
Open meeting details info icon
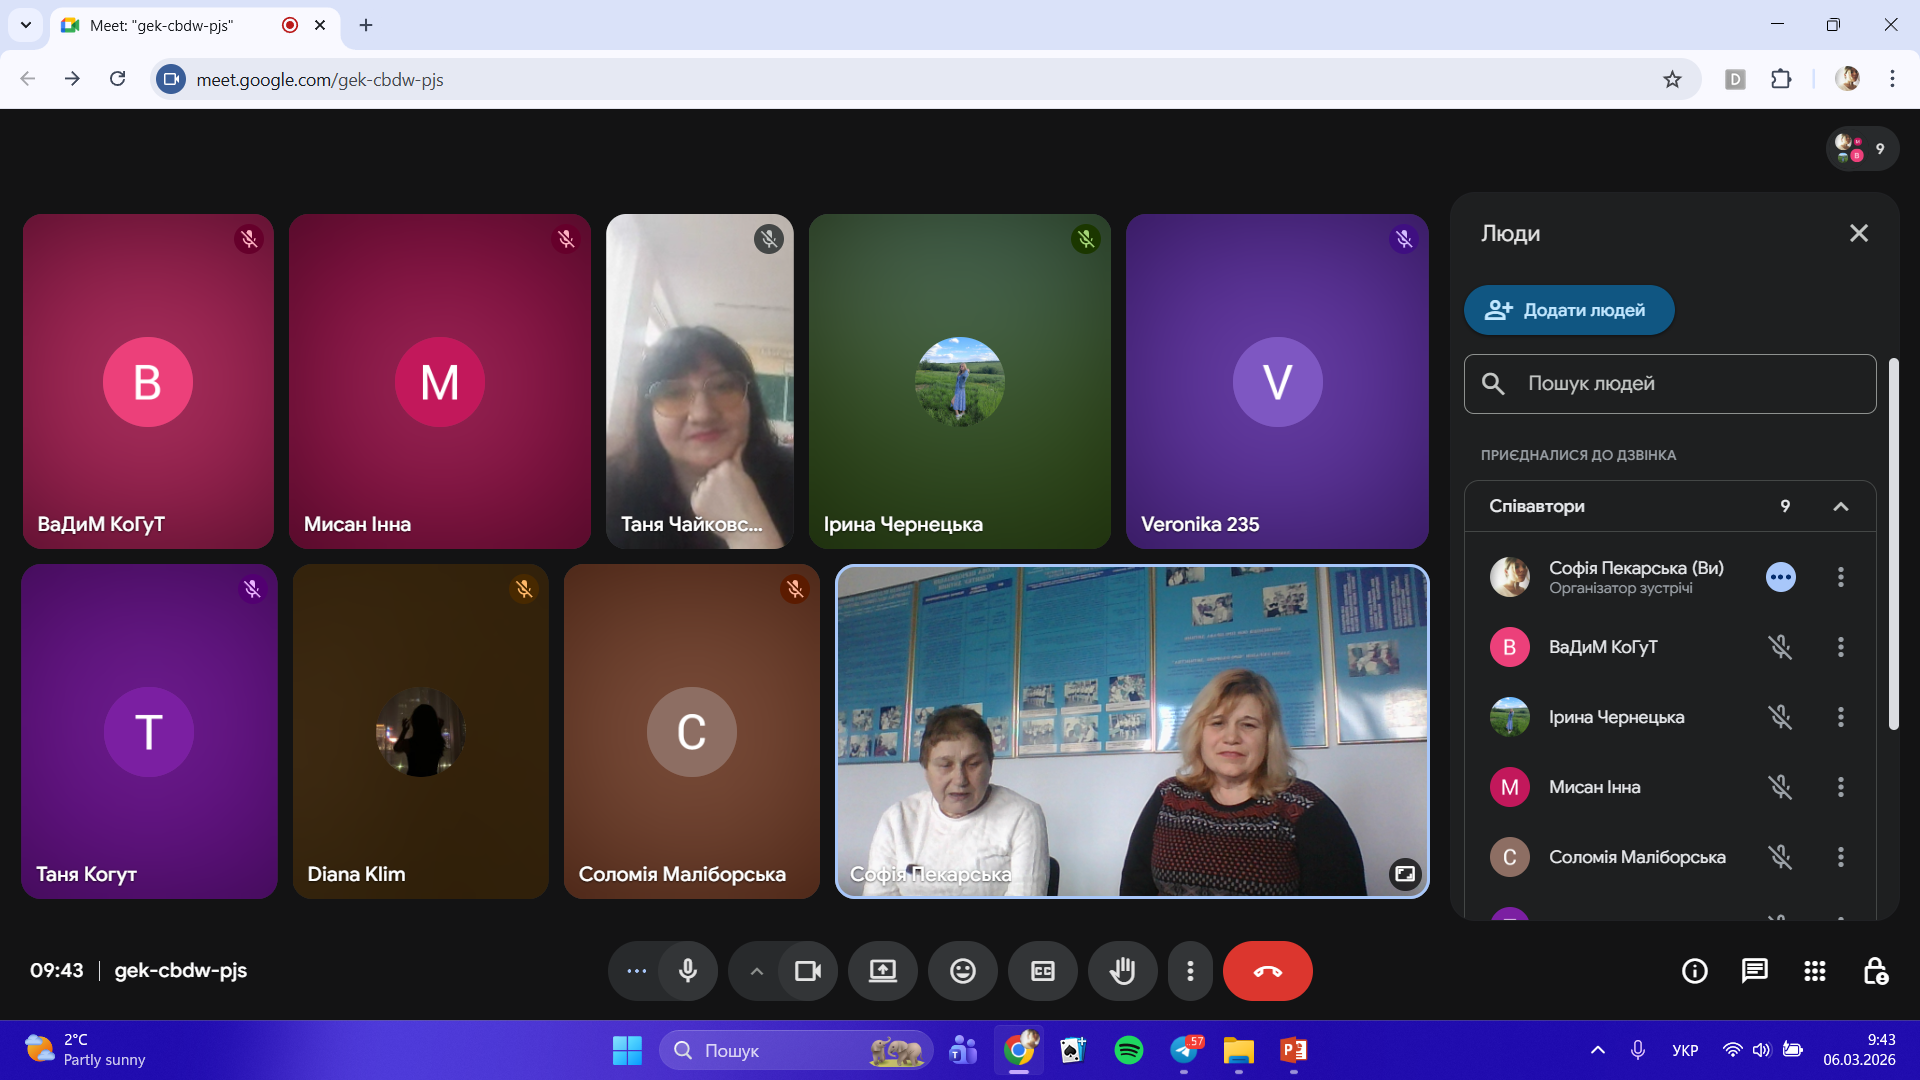click(x=1694, y=970)
